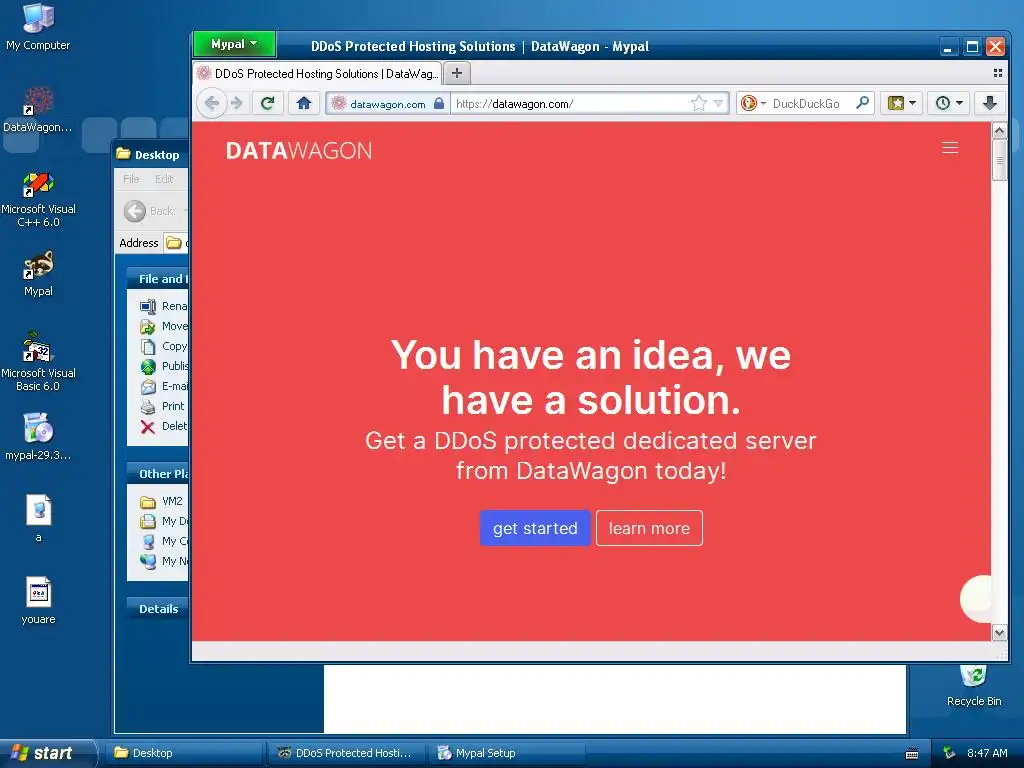
Task: Open the round chat widget bubble
Action: (x=976, y=599)
